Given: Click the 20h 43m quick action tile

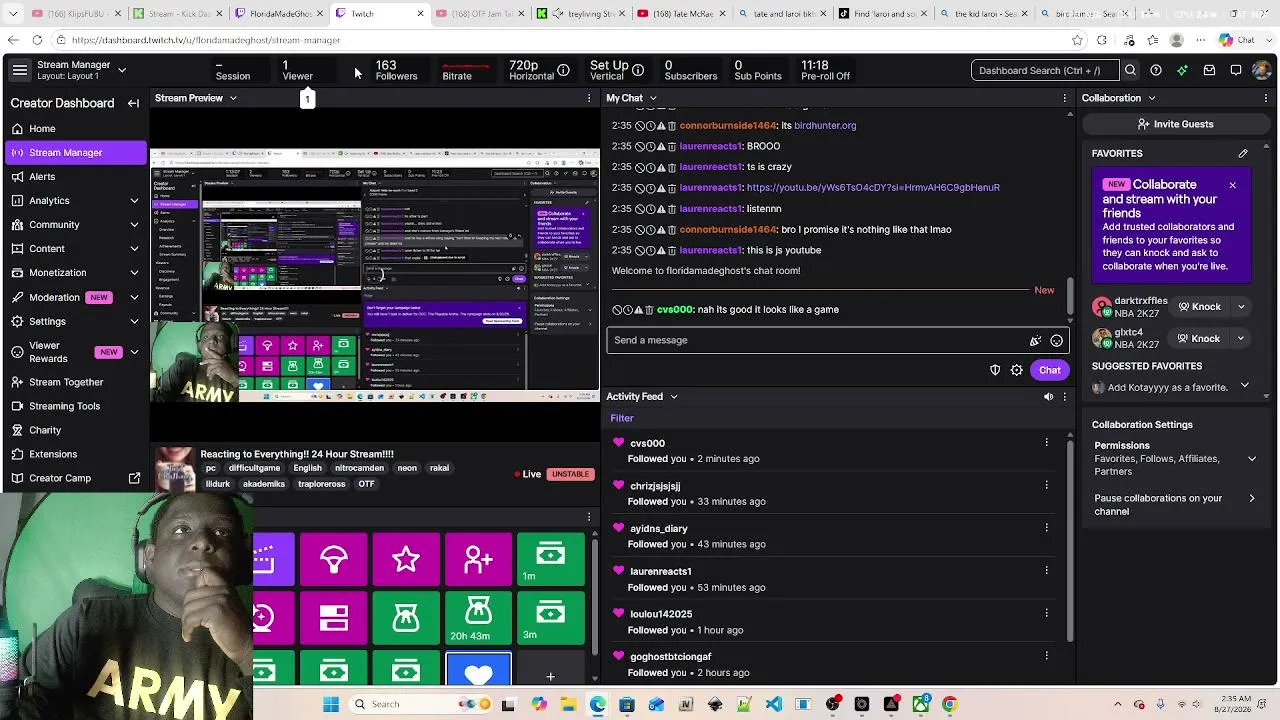Looking at the screenshot, I should 478,619.
